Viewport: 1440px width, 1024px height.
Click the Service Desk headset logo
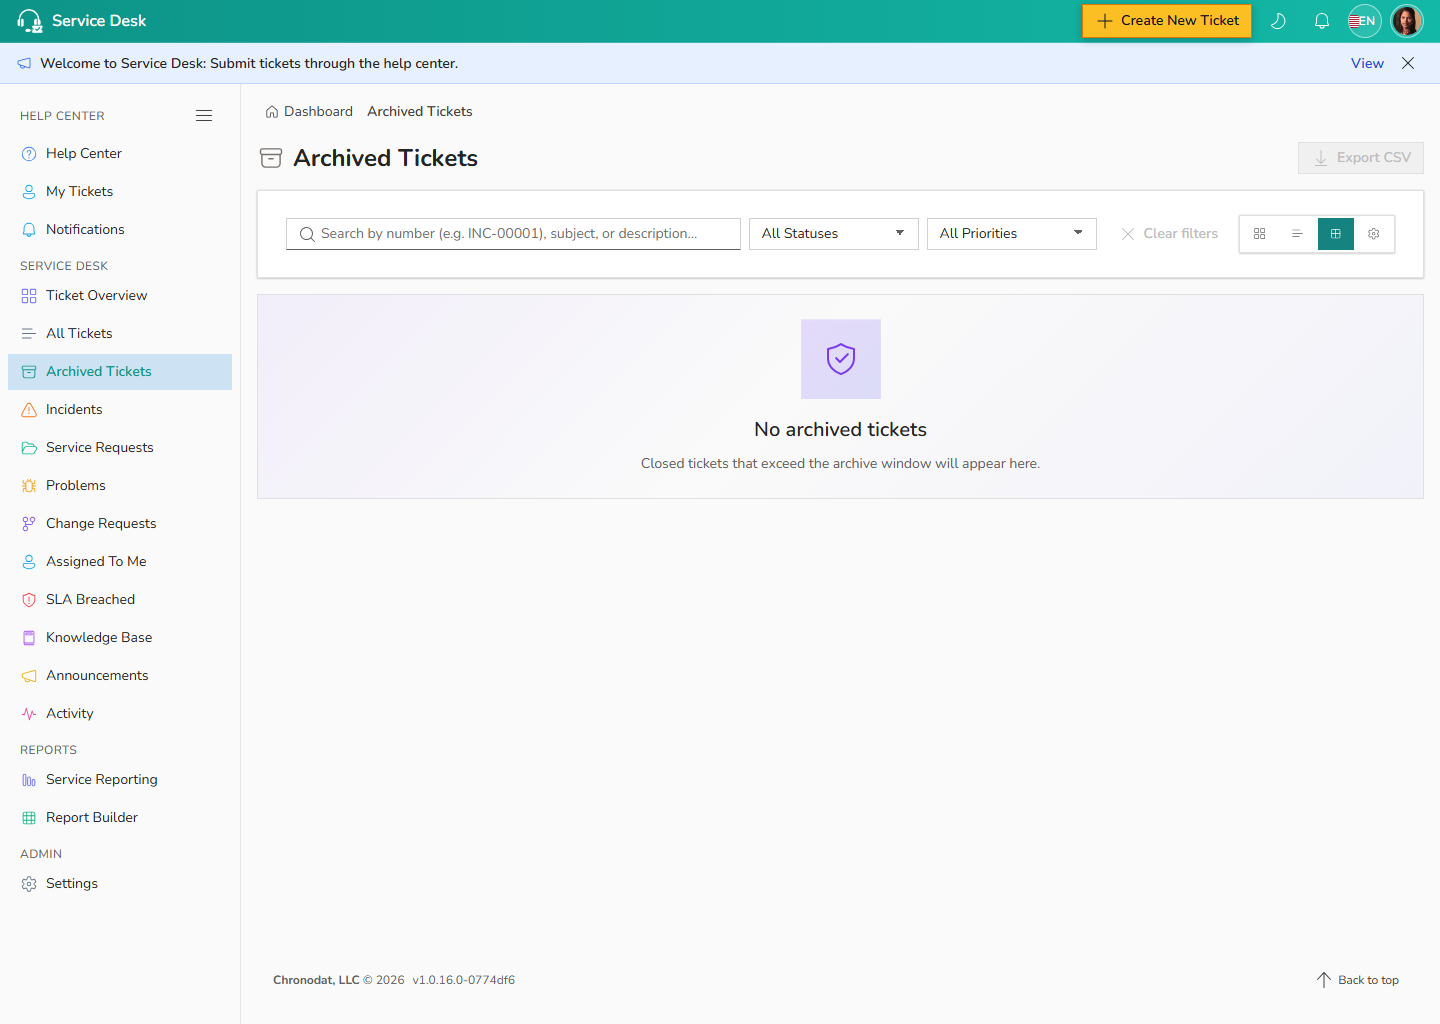pos(29,21)
